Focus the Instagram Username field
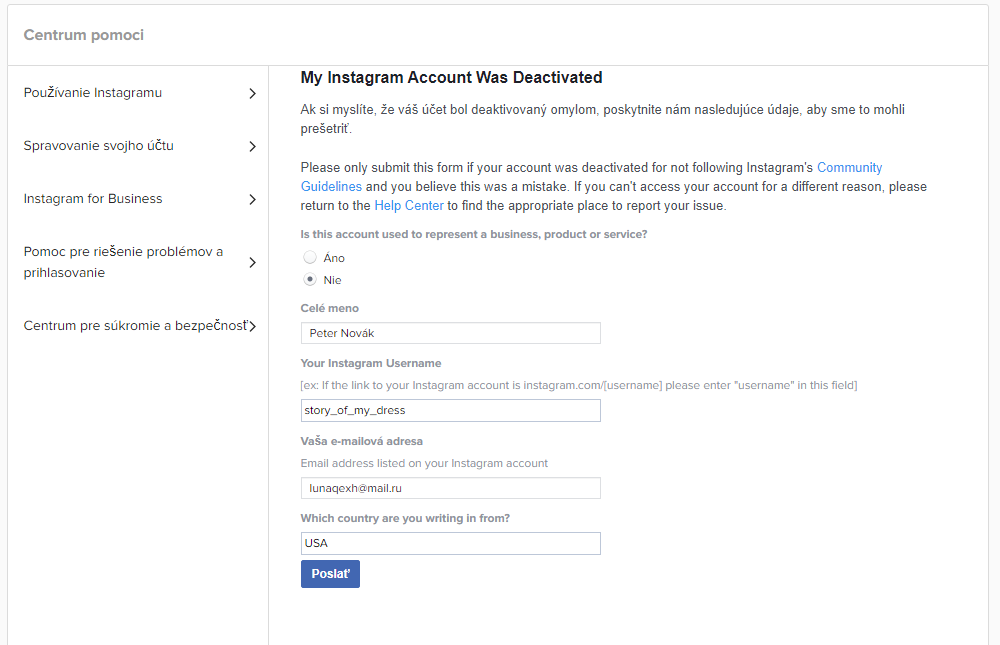 [x=450, y=410]
